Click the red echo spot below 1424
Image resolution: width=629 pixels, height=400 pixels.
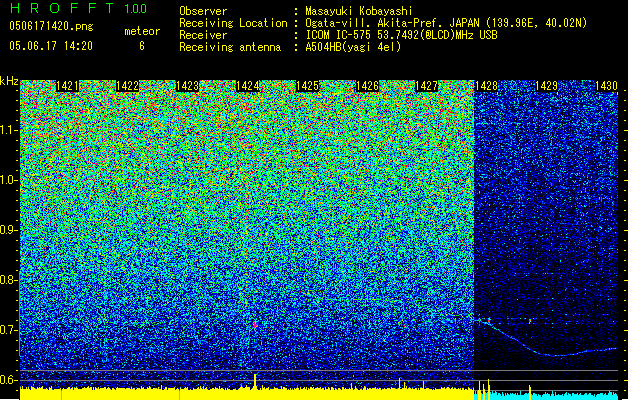pos(255,325)
